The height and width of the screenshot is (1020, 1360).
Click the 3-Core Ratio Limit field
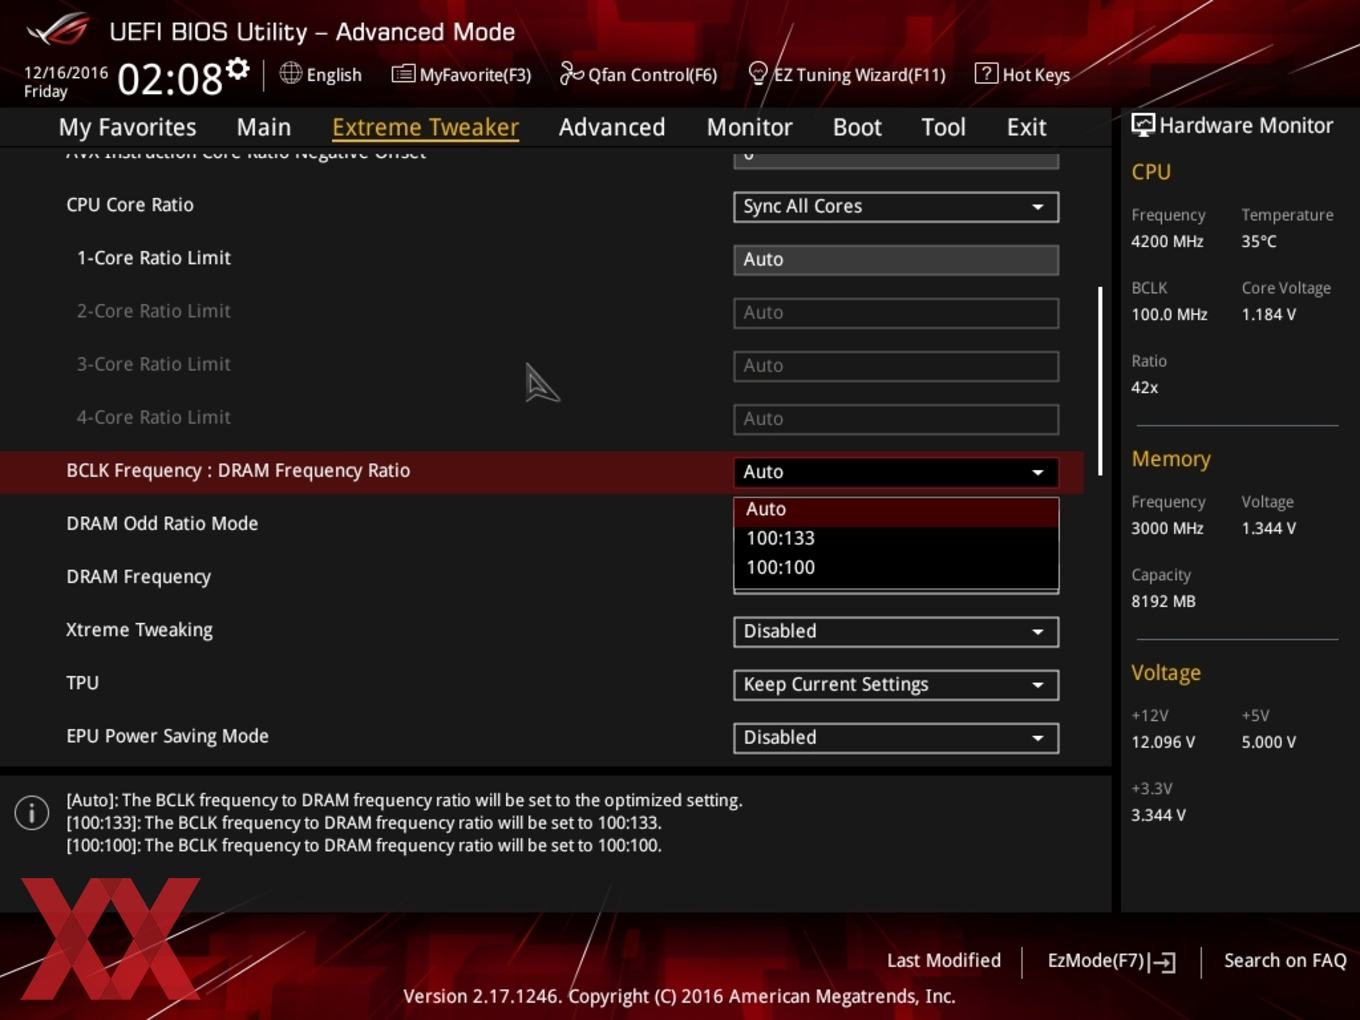(896, 365)
